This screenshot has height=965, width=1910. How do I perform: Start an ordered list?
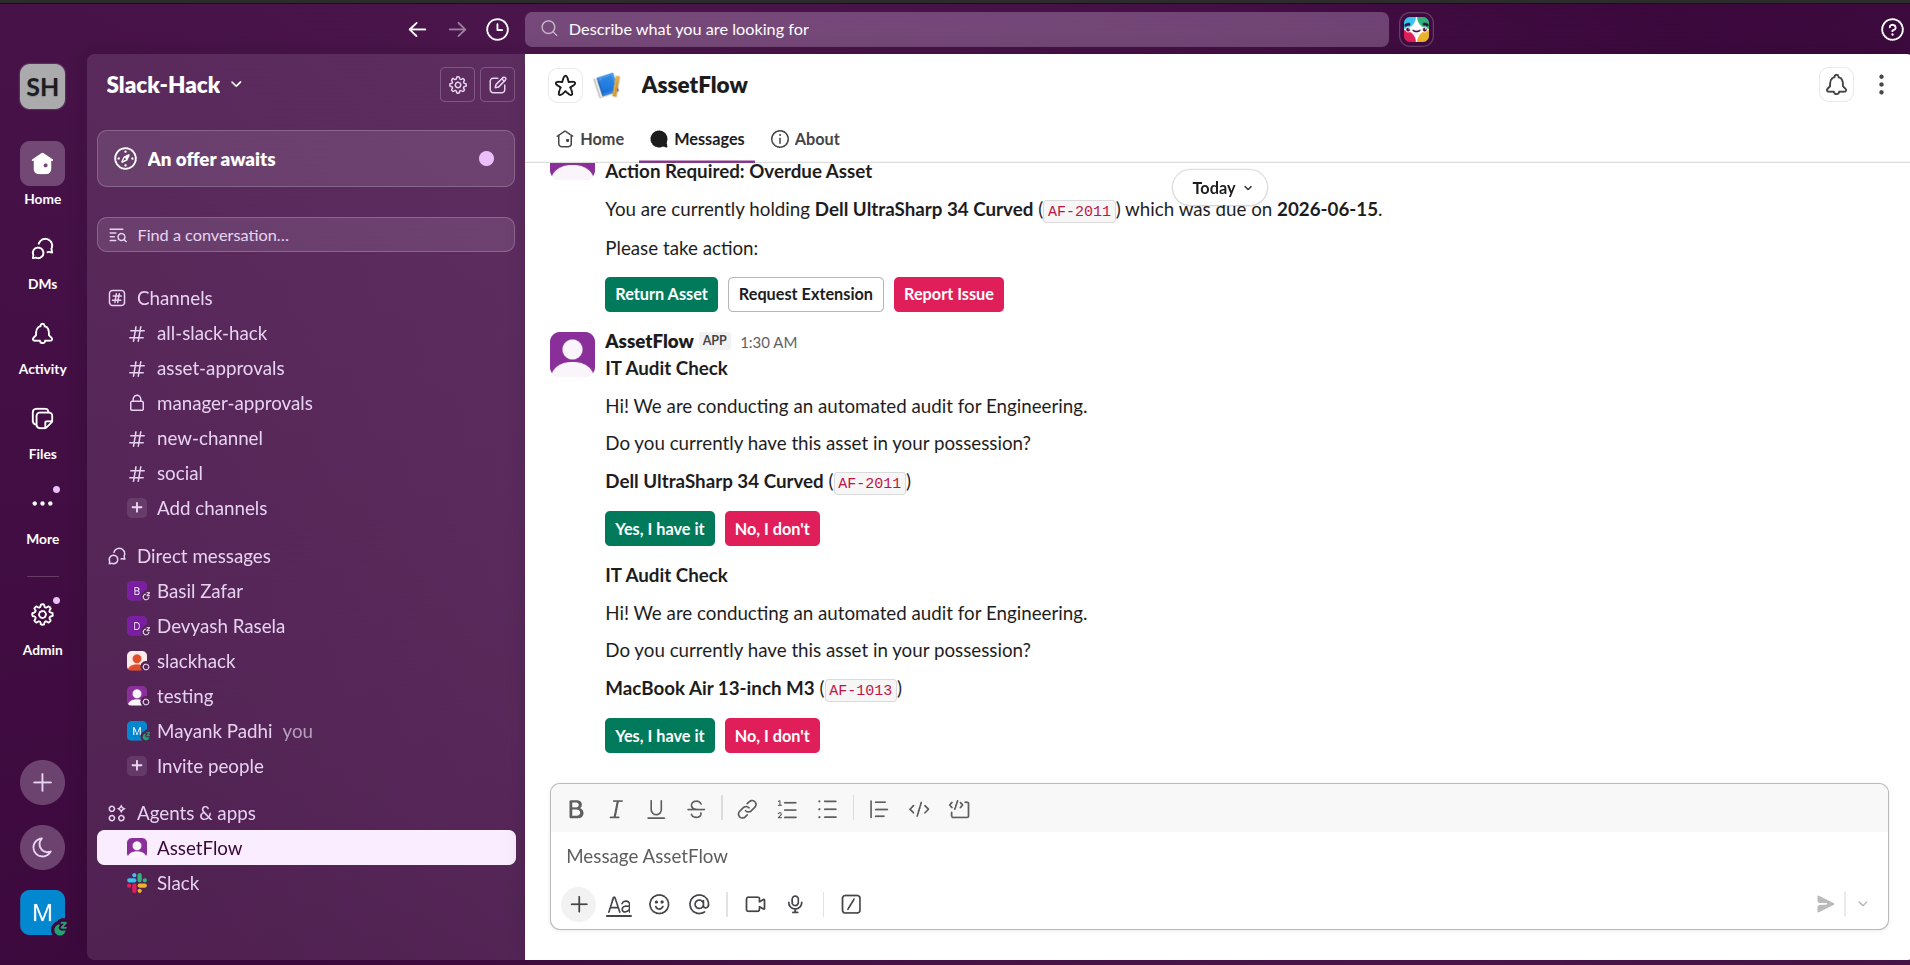(787, 809)
